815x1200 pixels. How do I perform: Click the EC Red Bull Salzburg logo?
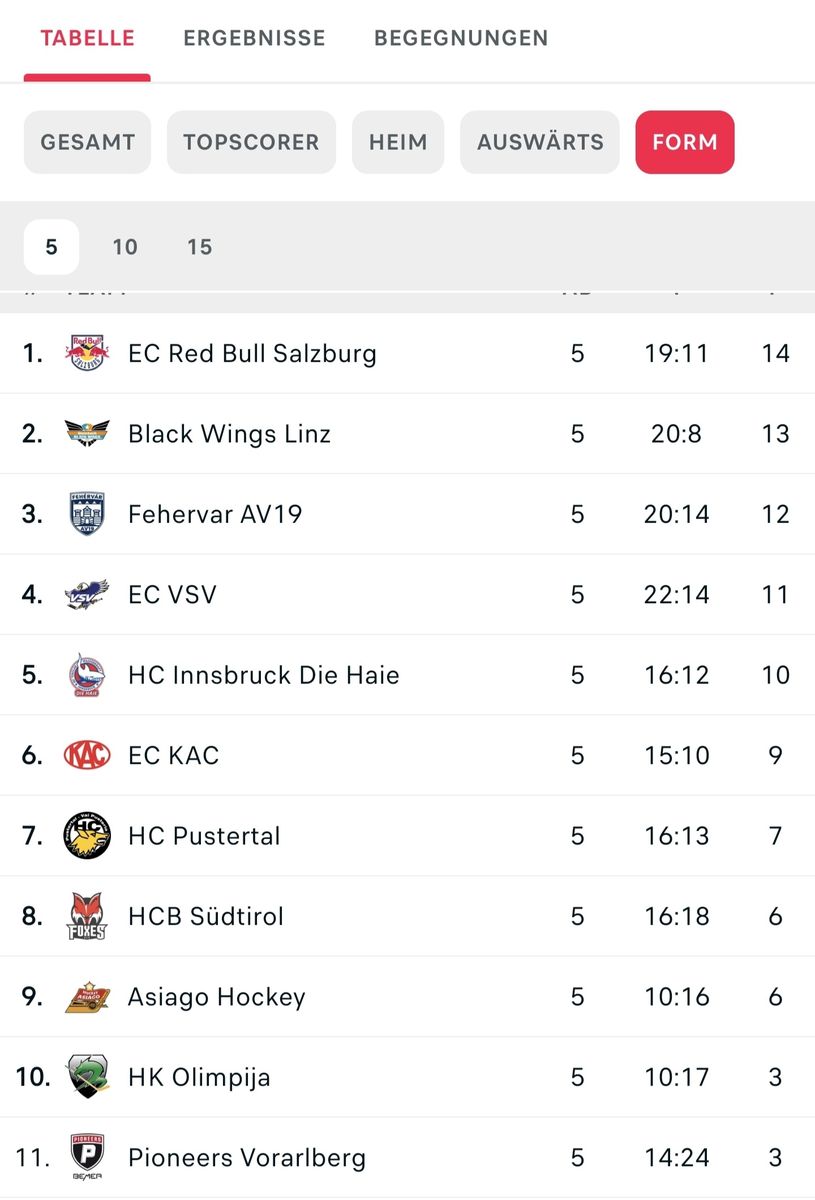87,353
